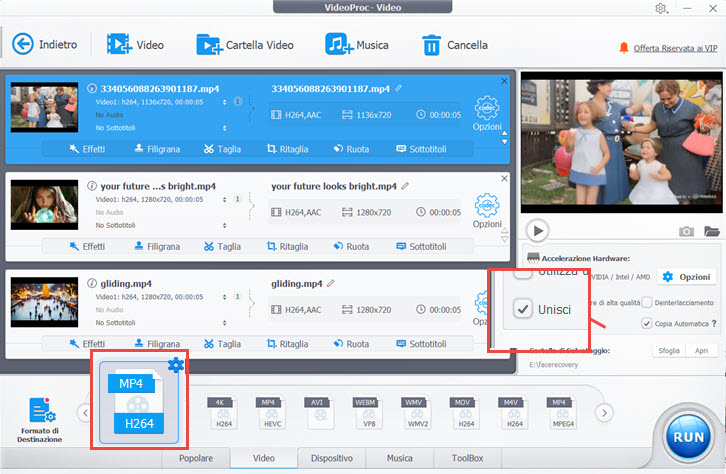Expand video track selector of your future file
The height and width of the screenshot is (474, 726).
(225, 200)
